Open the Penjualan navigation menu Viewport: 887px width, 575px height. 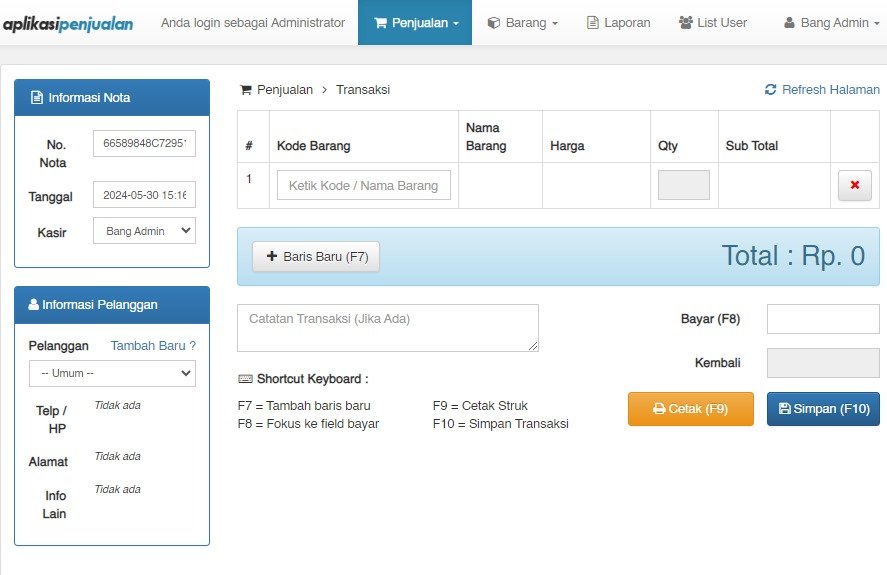(x=415, y=23)
